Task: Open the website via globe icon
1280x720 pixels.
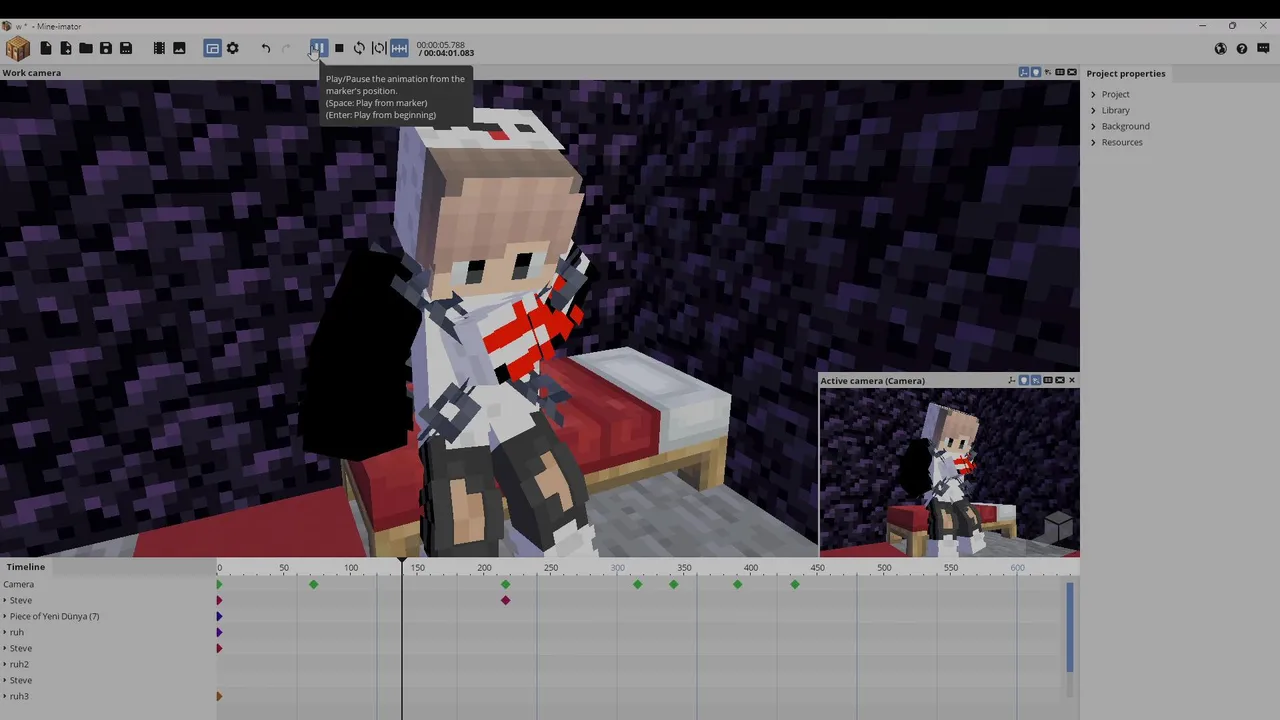Action: coord(1221,48)
